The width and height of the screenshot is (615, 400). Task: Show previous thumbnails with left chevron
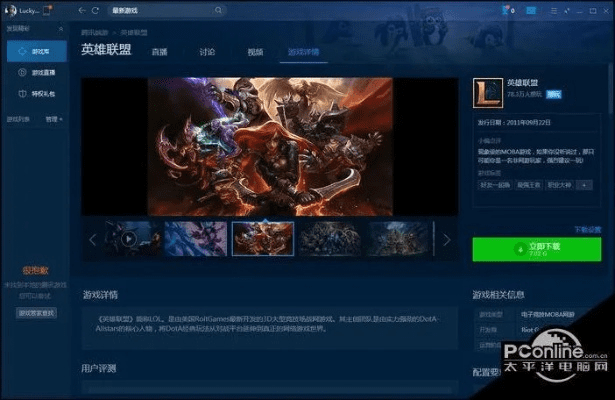pos(93,240)
